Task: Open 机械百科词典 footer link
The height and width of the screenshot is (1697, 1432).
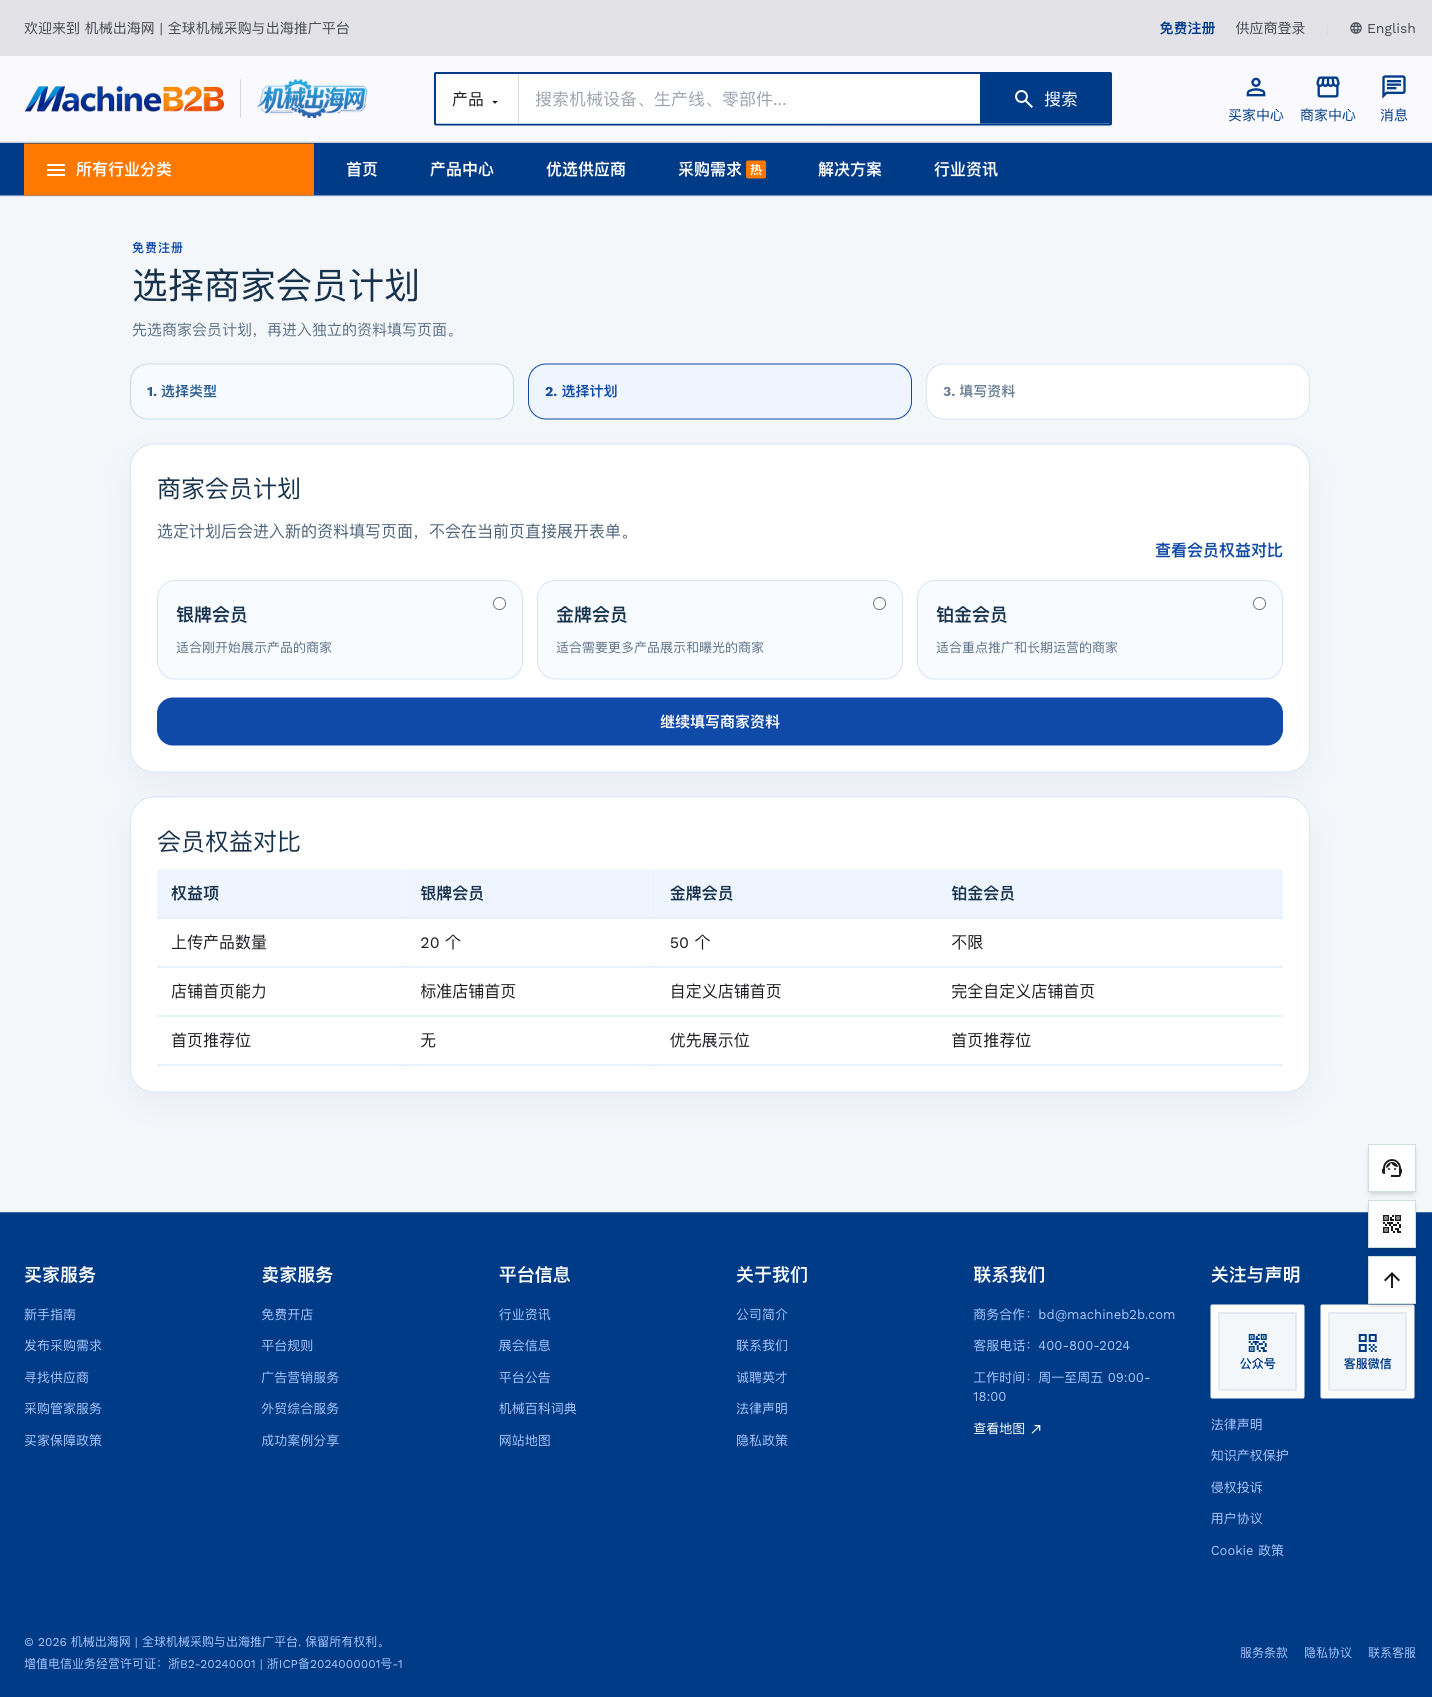Action: pos(538,1409)
